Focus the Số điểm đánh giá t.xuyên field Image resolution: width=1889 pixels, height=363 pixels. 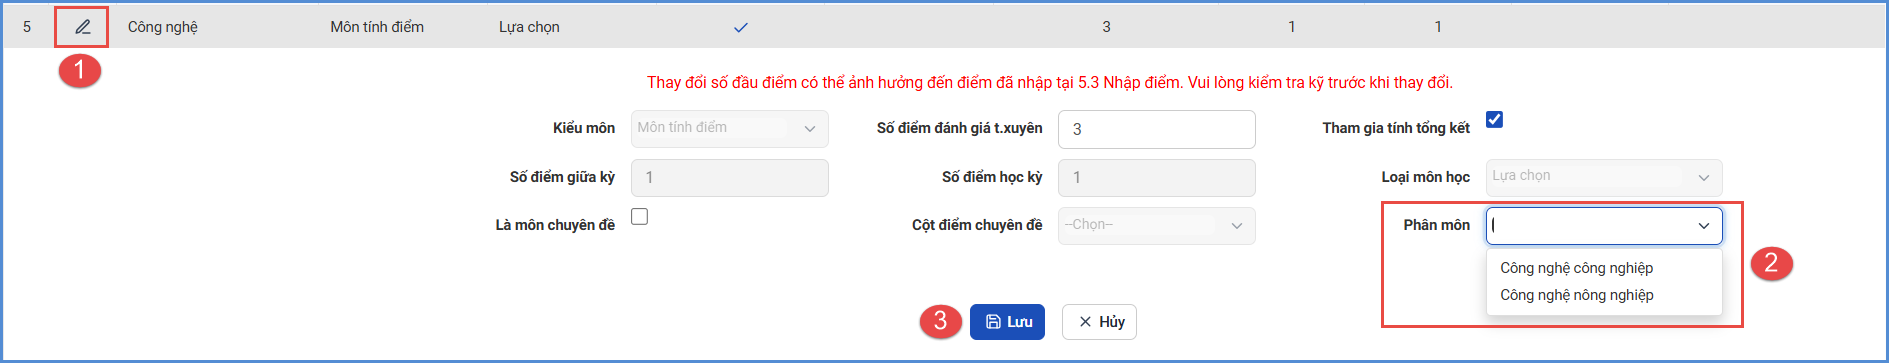click(x=1157, y=129)
